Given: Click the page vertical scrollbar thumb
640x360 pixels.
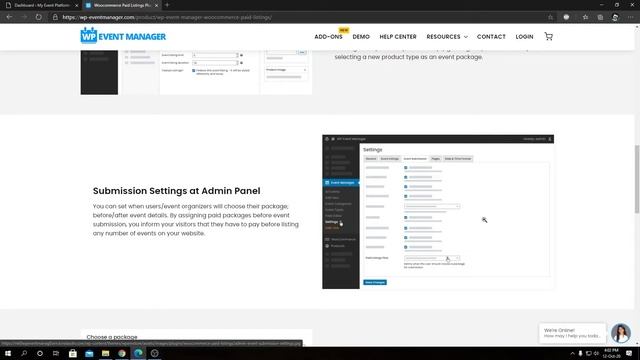Looking at the screenshot, I should pyautogui.click(x=637, y=179).
